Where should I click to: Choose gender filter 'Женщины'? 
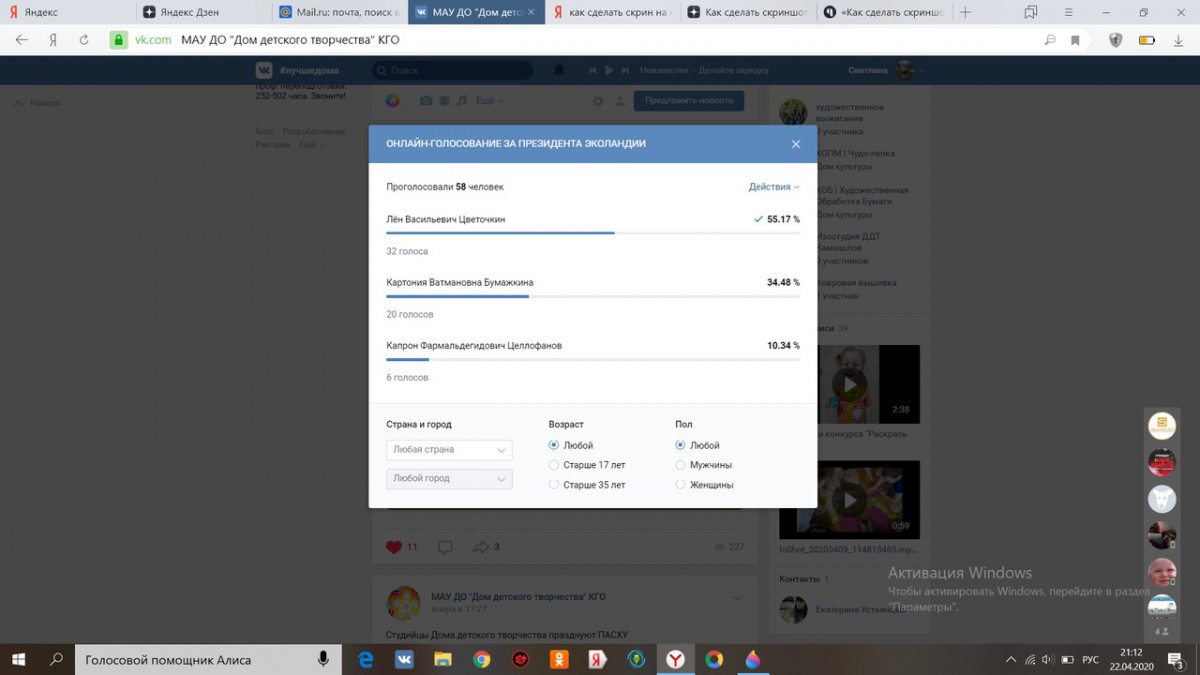pyautogui.click(x=681, y=485)
